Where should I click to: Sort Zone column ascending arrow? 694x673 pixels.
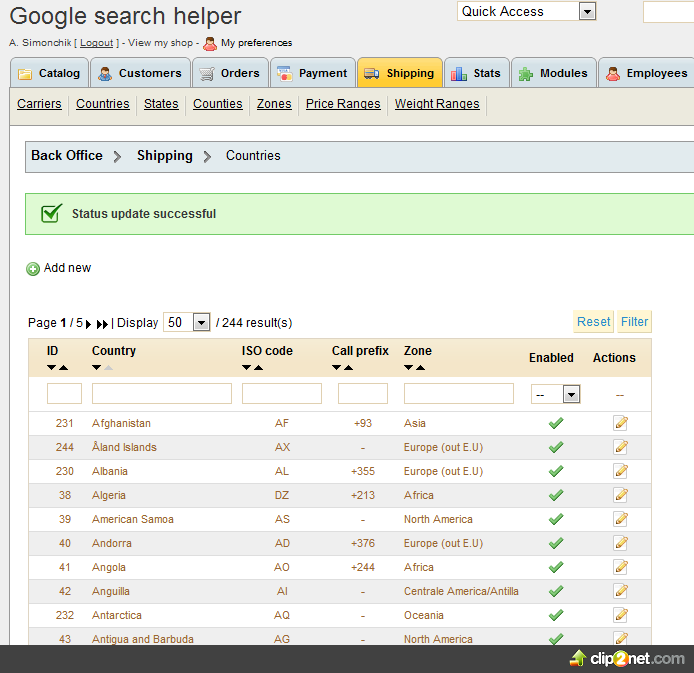coord(420,367)
